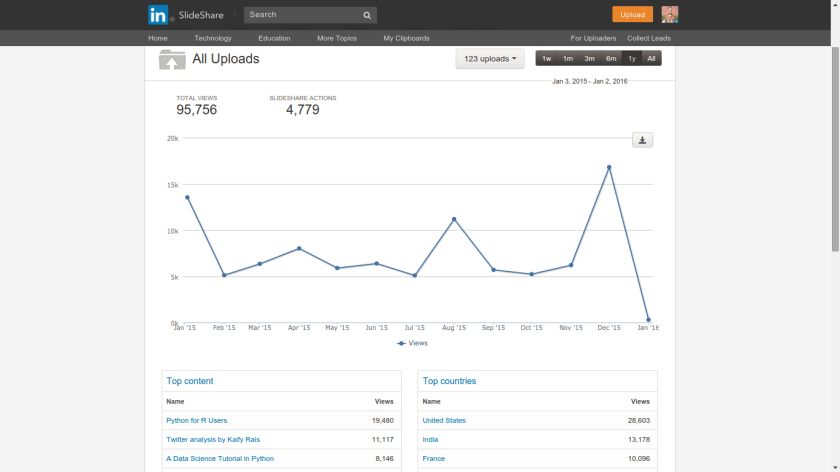Open the For Uploaders menu
This screenshot has width=840, height=472.
click(x=593, y=38)
